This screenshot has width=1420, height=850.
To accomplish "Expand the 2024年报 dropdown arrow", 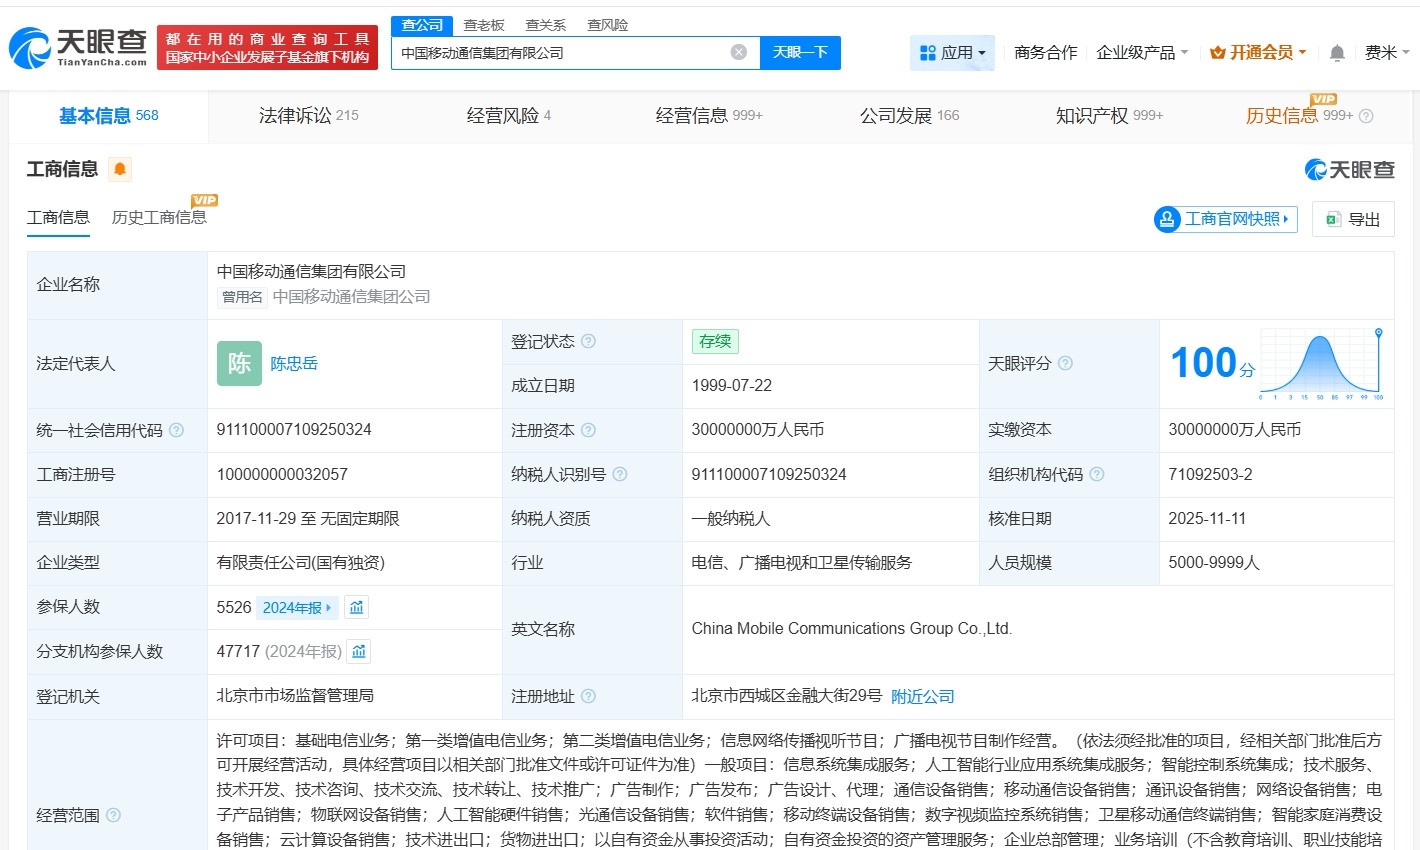I will (327, 606).
